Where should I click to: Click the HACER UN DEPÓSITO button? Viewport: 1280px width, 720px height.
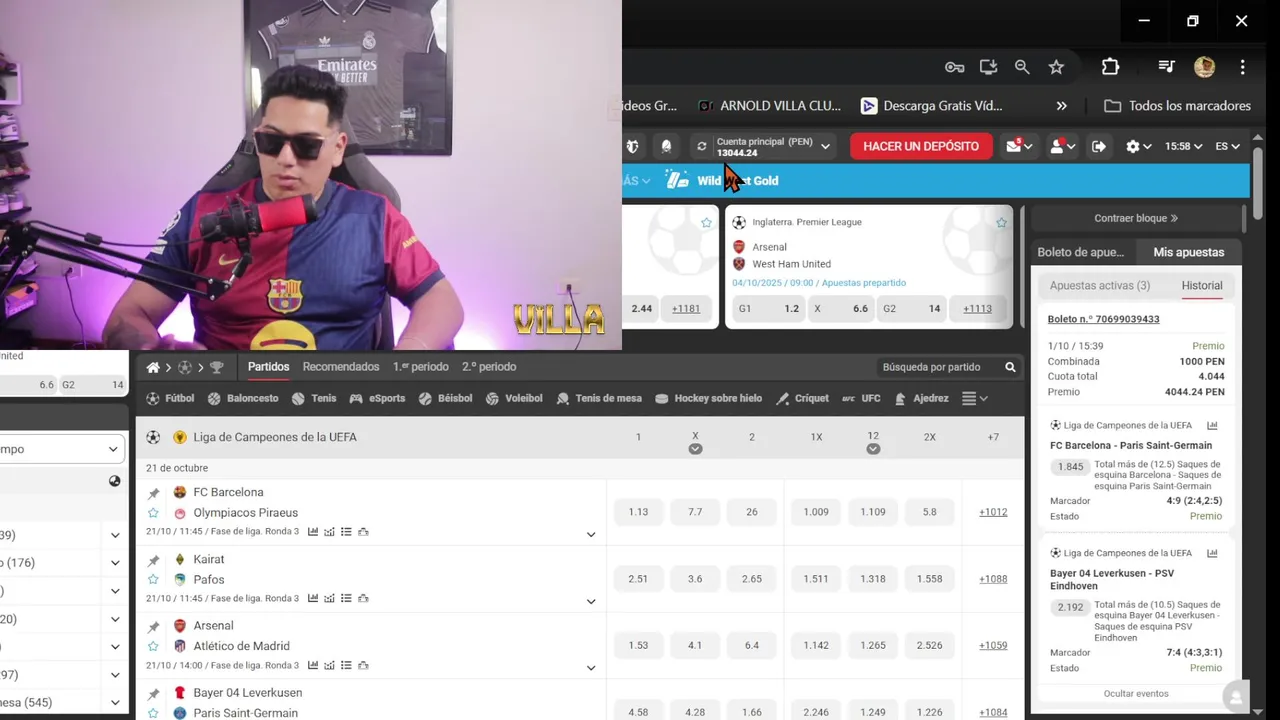921,146
